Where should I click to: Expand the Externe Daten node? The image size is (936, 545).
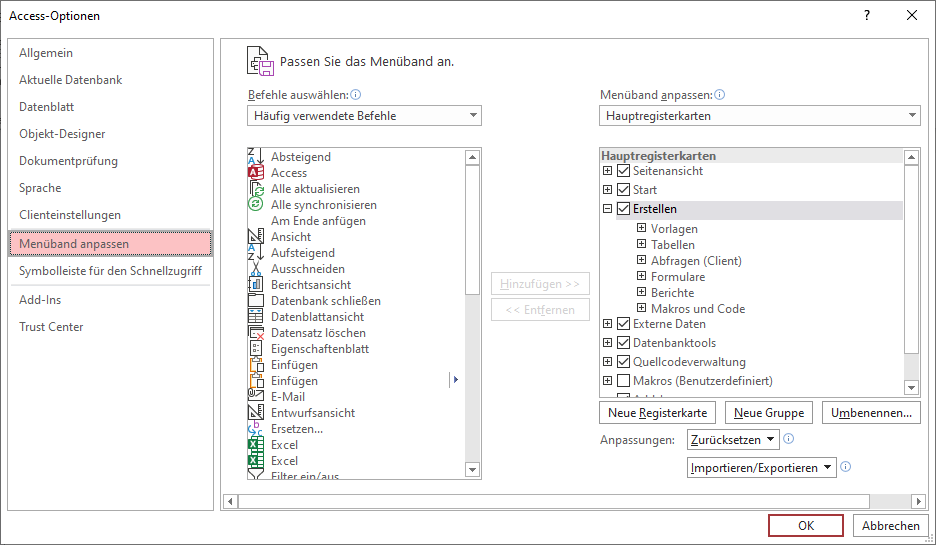point(608,324)
